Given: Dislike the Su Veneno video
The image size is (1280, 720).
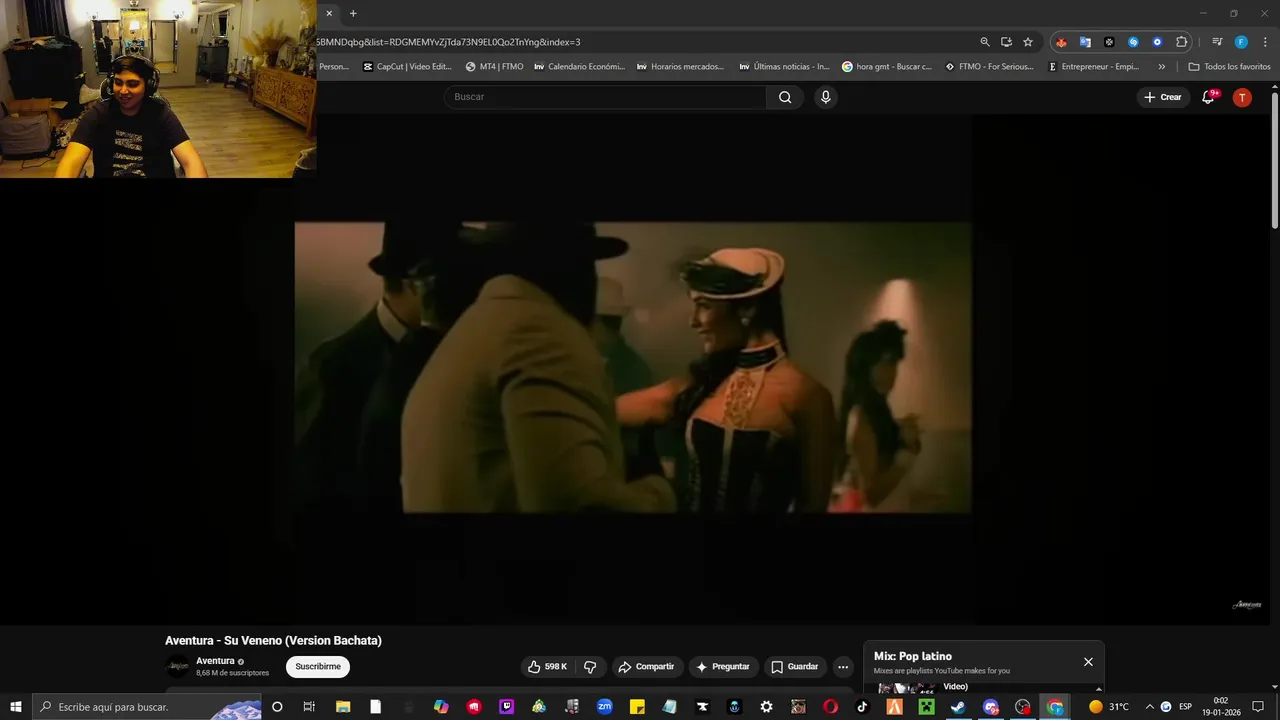Looking at the screenshot, I should (x=590, y=667).
